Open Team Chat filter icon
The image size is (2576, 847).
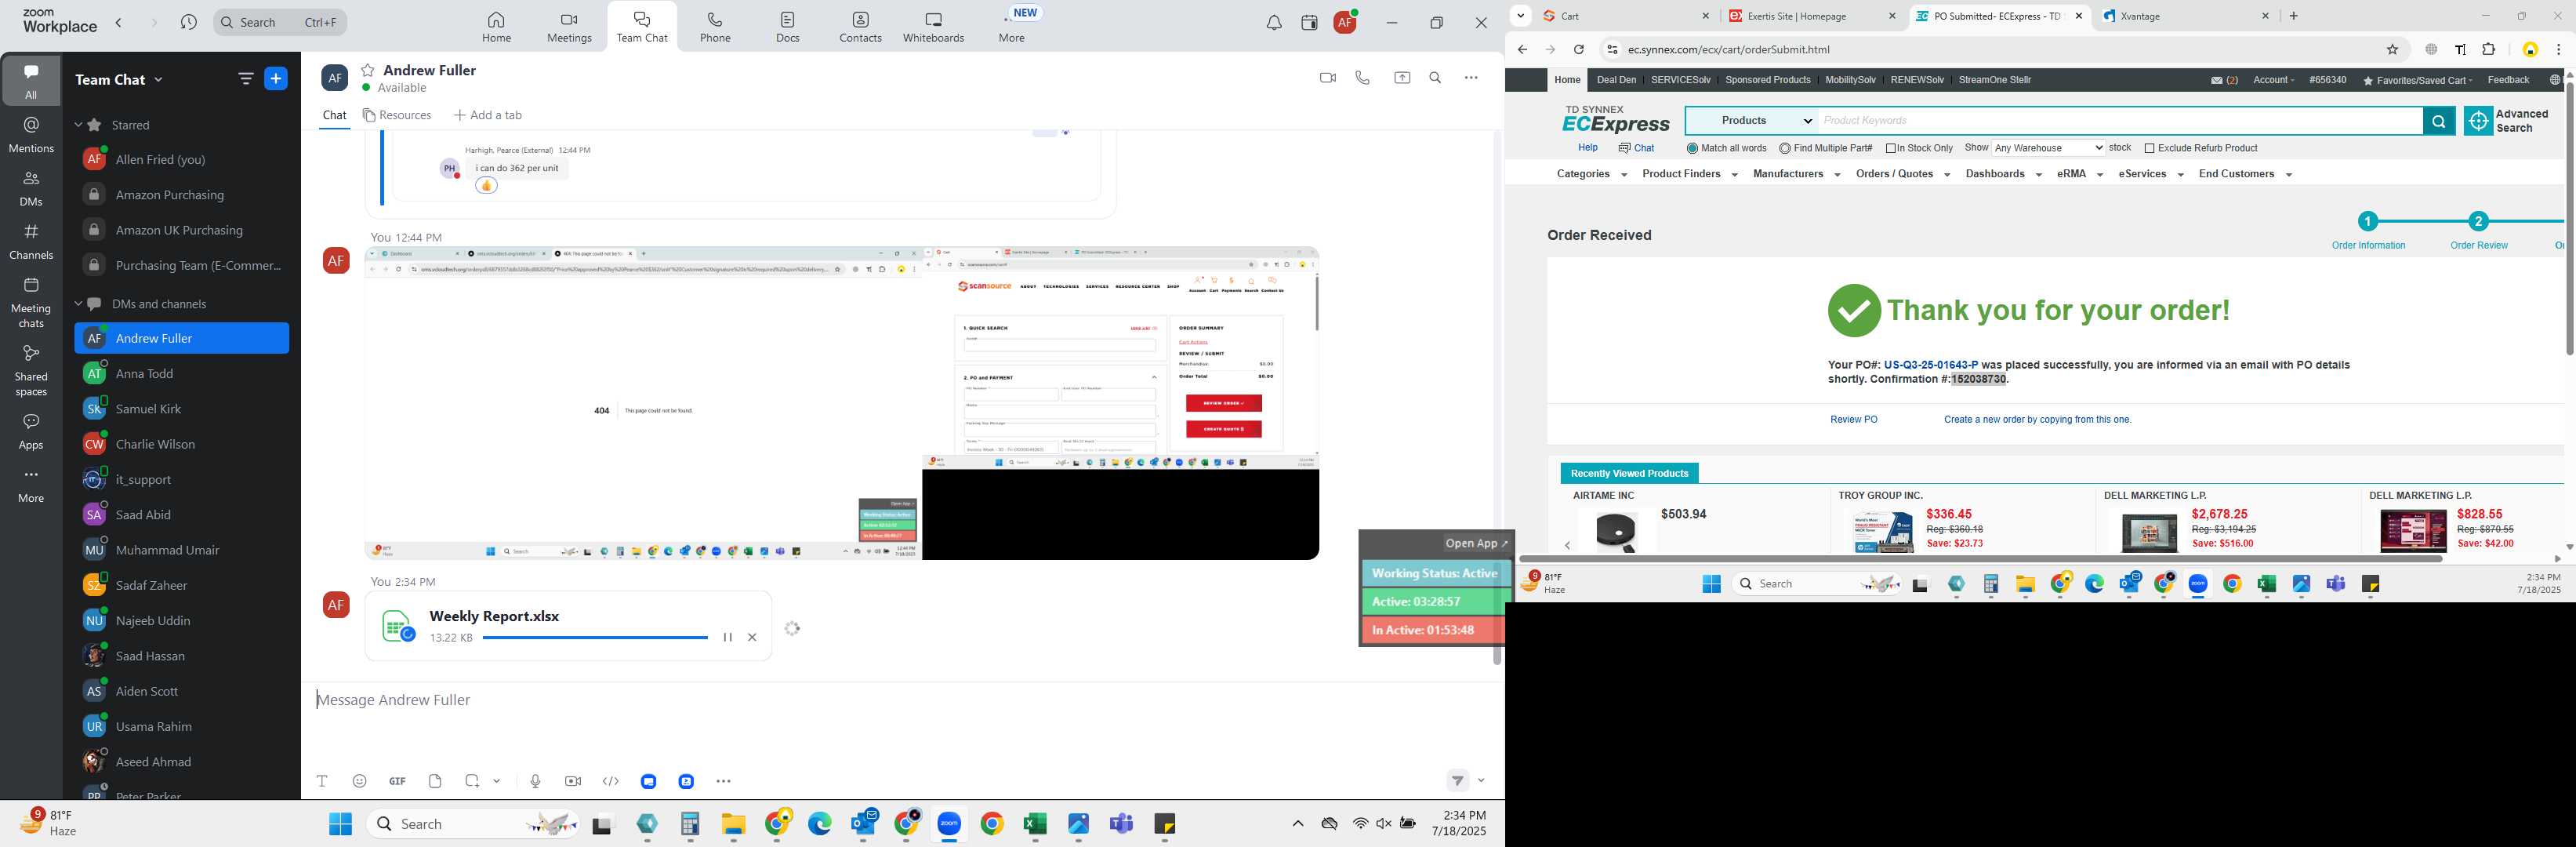click(245, 79)
